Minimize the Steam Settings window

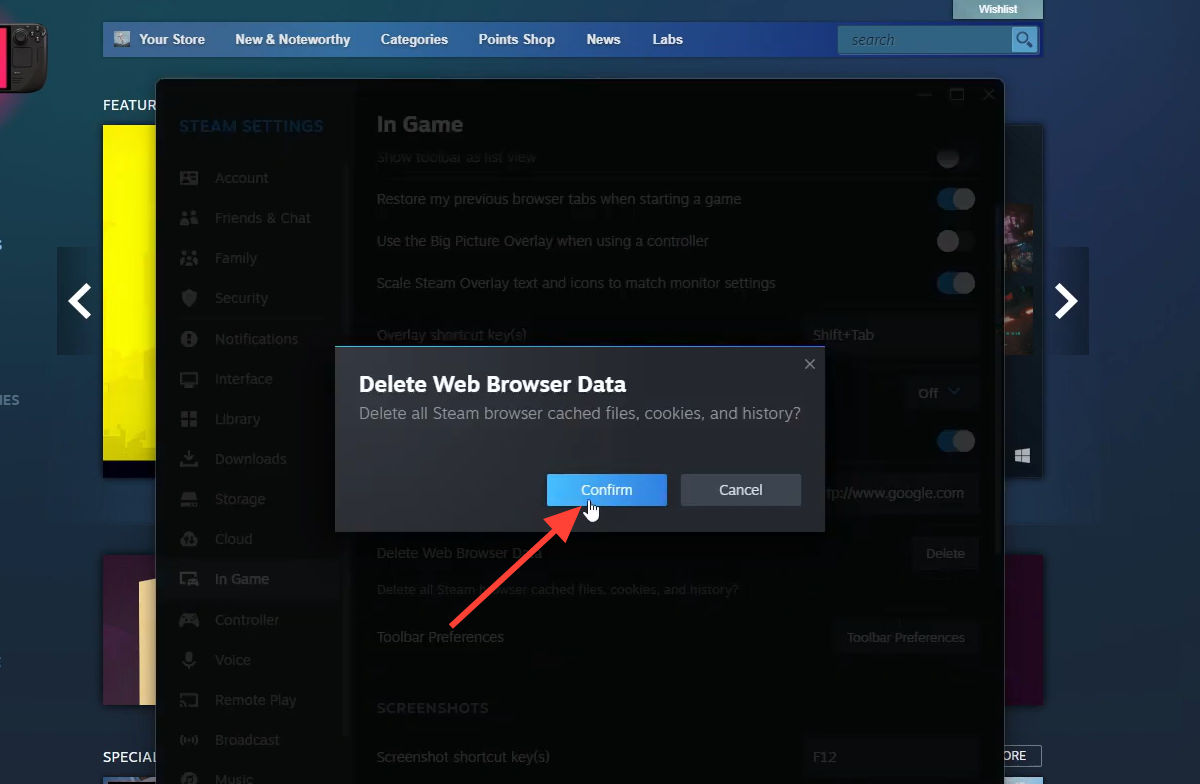coord(925,94)
